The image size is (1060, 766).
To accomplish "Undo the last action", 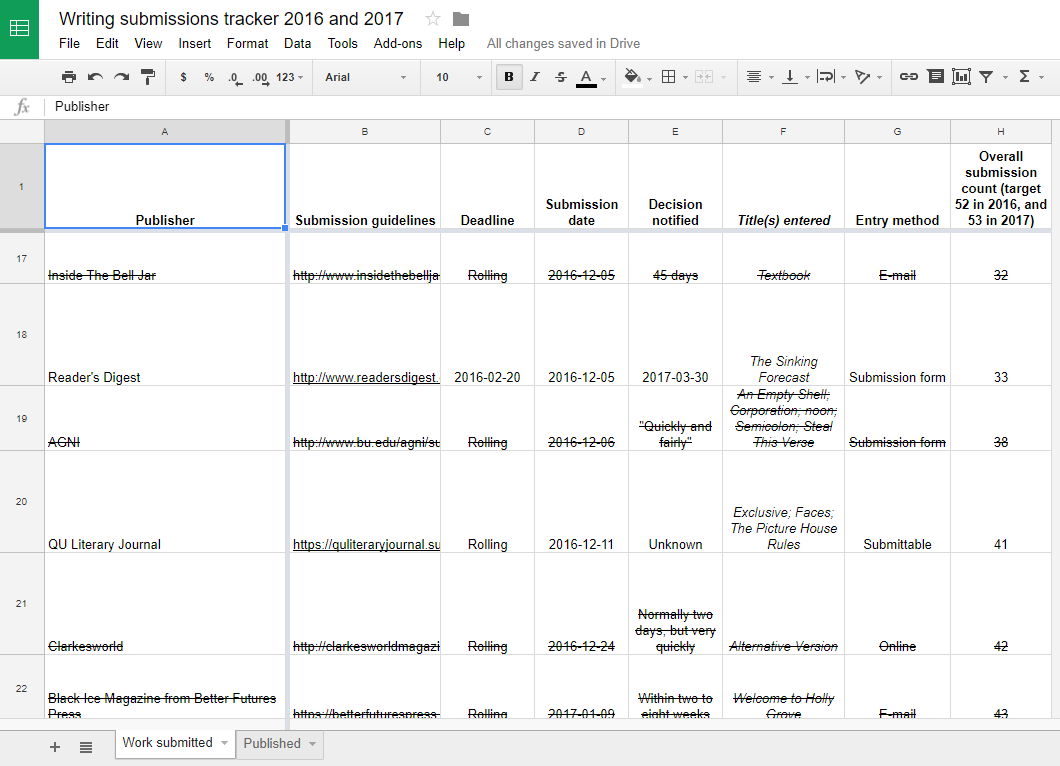I will 95,77.
